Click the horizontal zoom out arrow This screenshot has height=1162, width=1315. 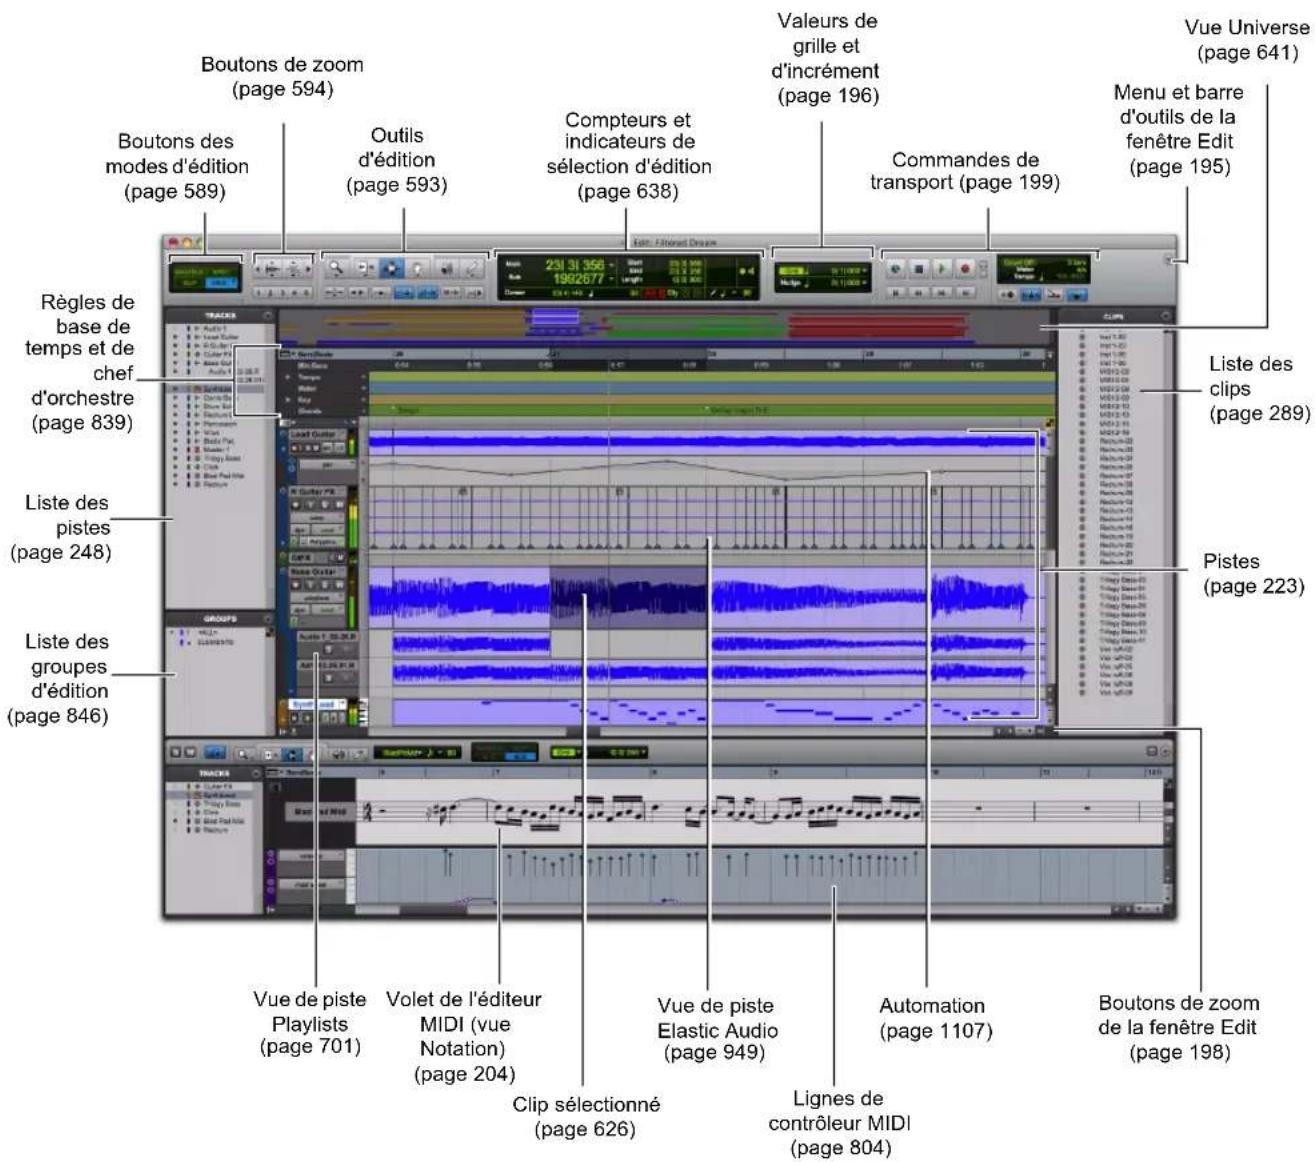click(x=258, y=269)
